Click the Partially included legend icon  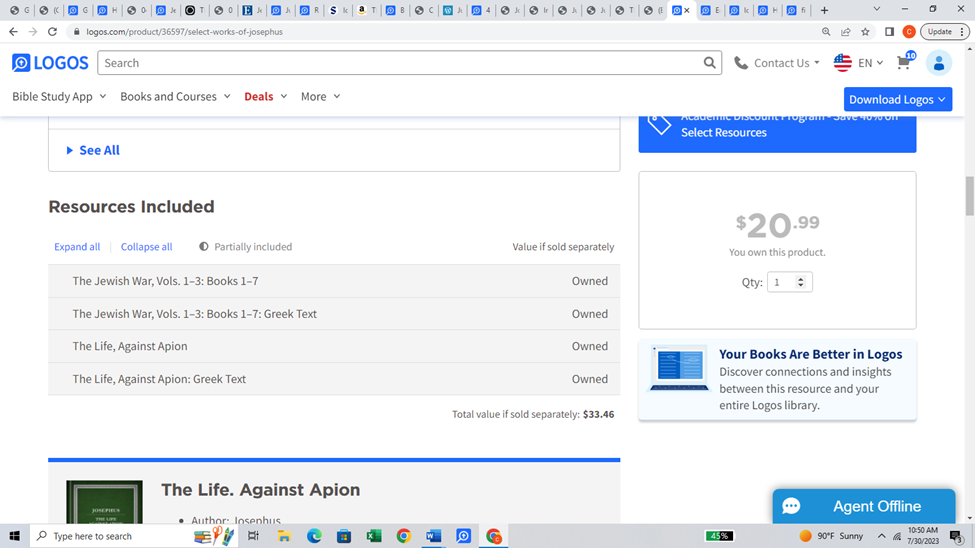(x=203, y=247)
